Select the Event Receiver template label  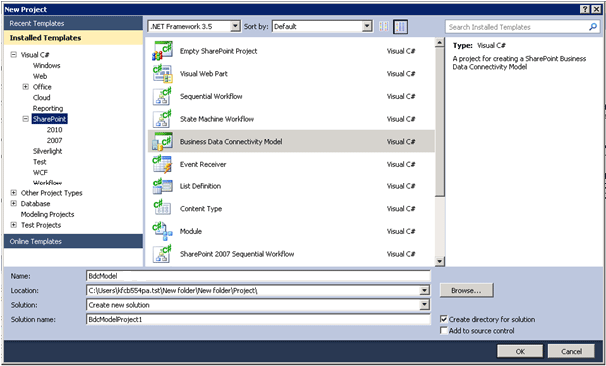(x=203, y=164)
